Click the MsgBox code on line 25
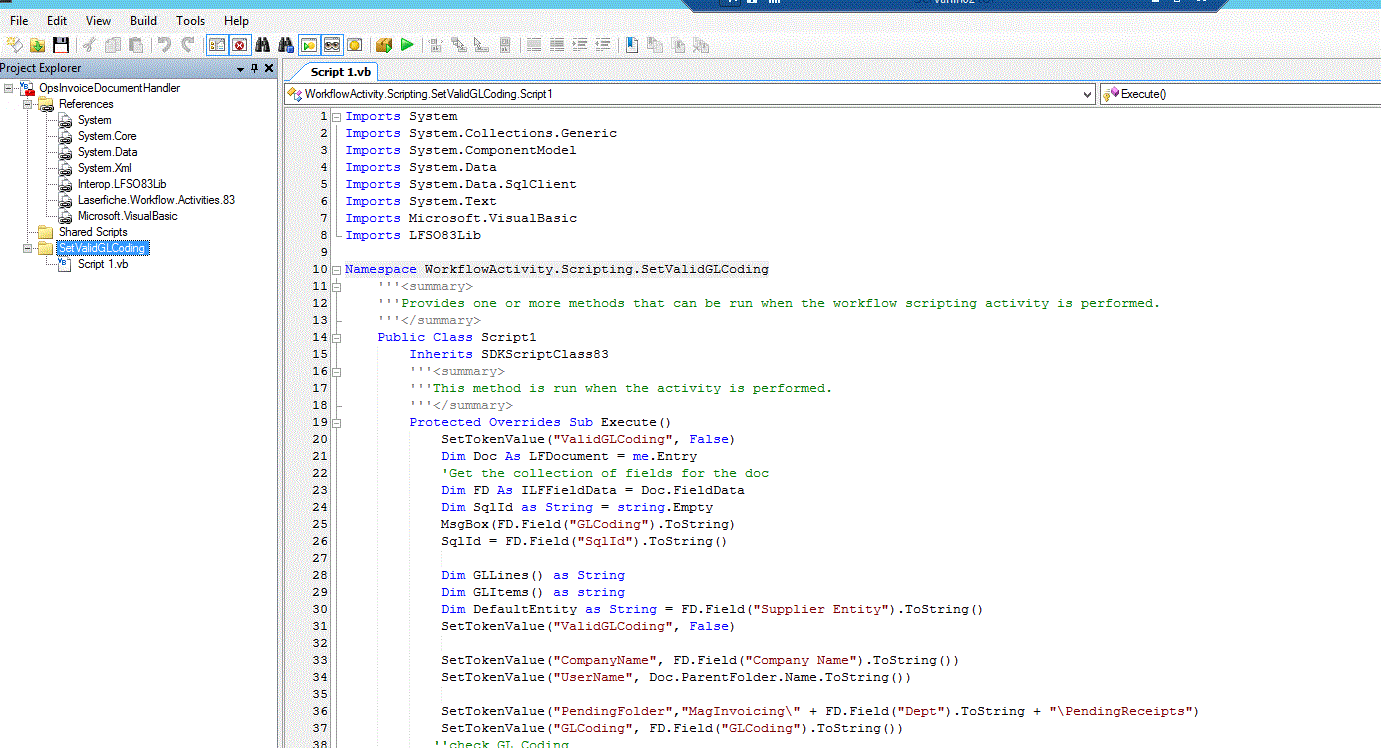This screenshot has width=1381, height=748. (588, 524)
